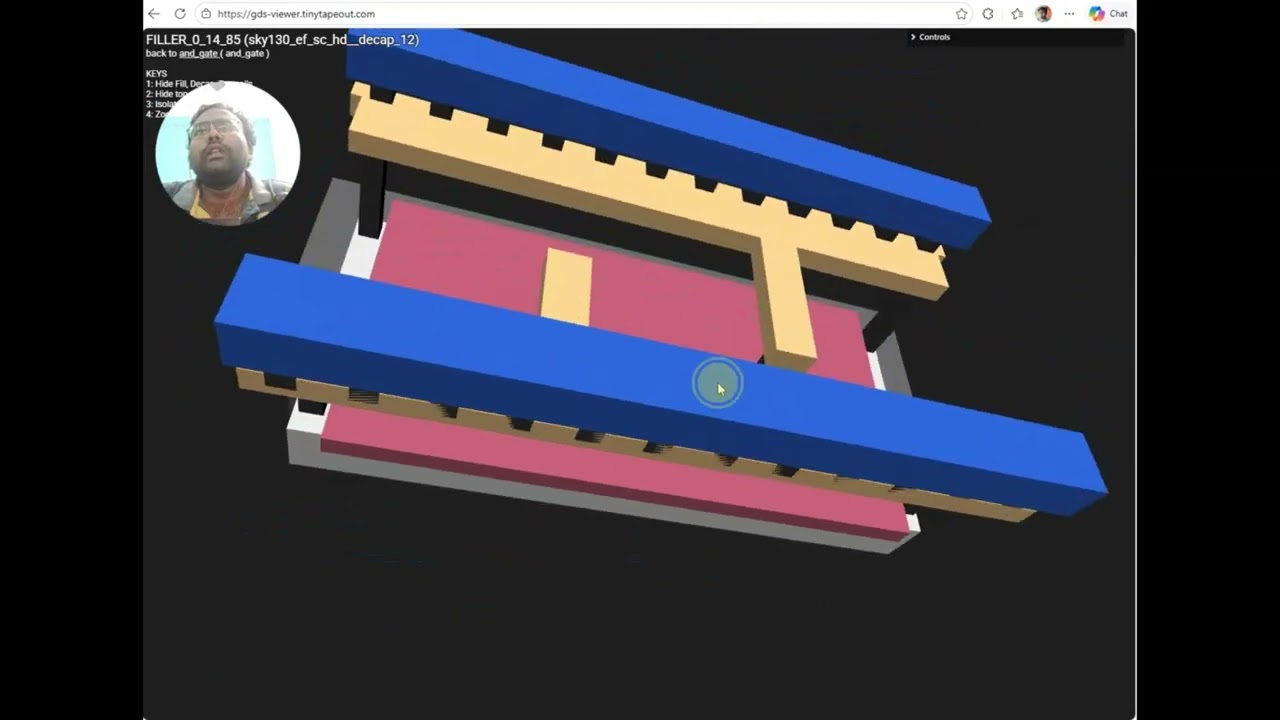The width and height of the screenshot is (1280, 720).
Task: Reload the page with the refresh icon
Action: click(x=180, y=14)
